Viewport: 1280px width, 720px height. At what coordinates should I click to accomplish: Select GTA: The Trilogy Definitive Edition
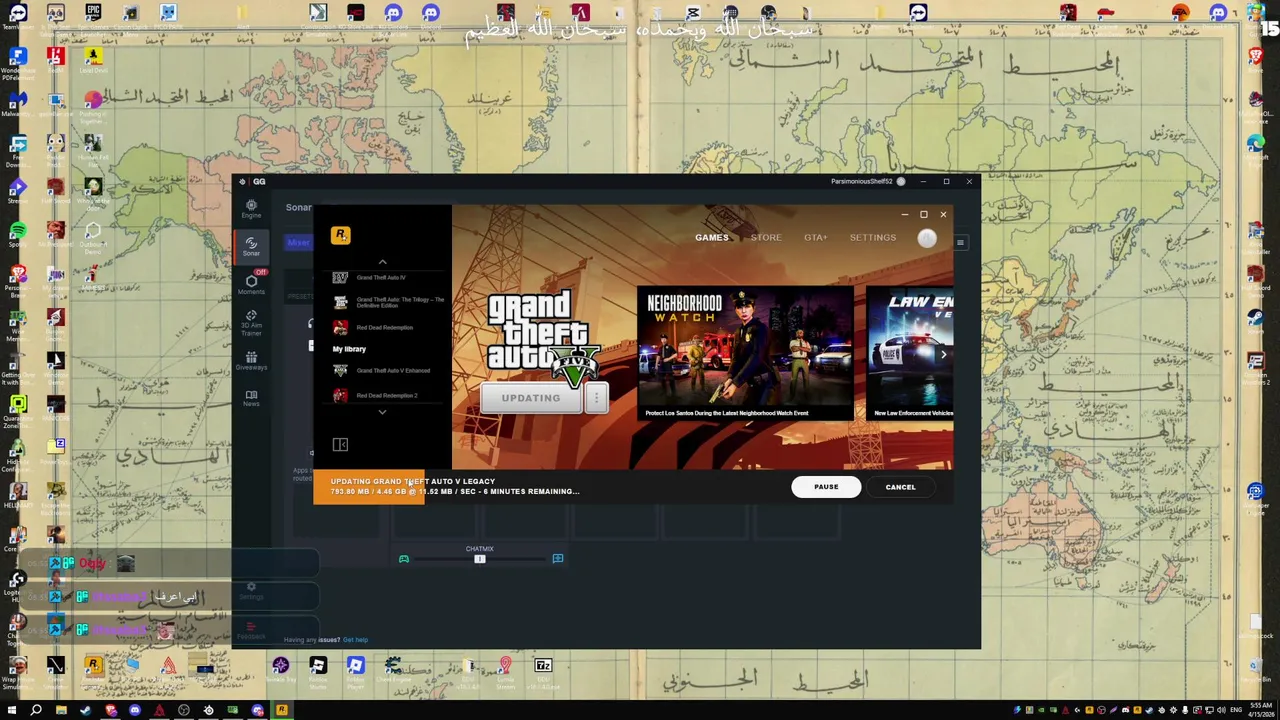(388, 302)
